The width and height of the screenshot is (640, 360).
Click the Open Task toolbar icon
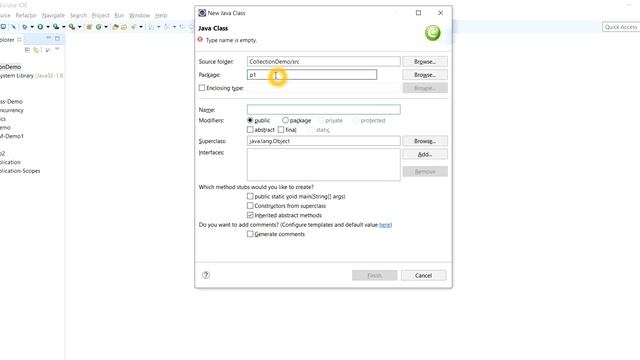(x=124, y=27)
